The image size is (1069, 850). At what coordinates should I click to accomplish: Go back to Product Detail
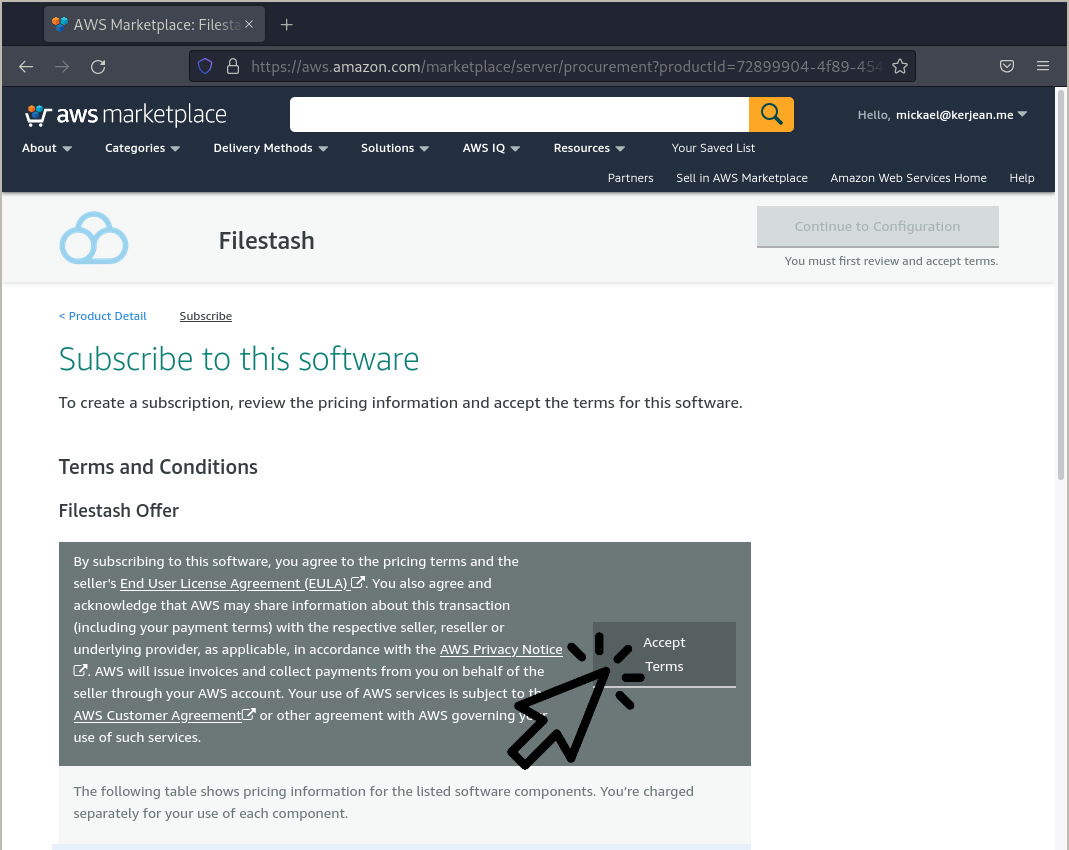click(x=102, y=316)
